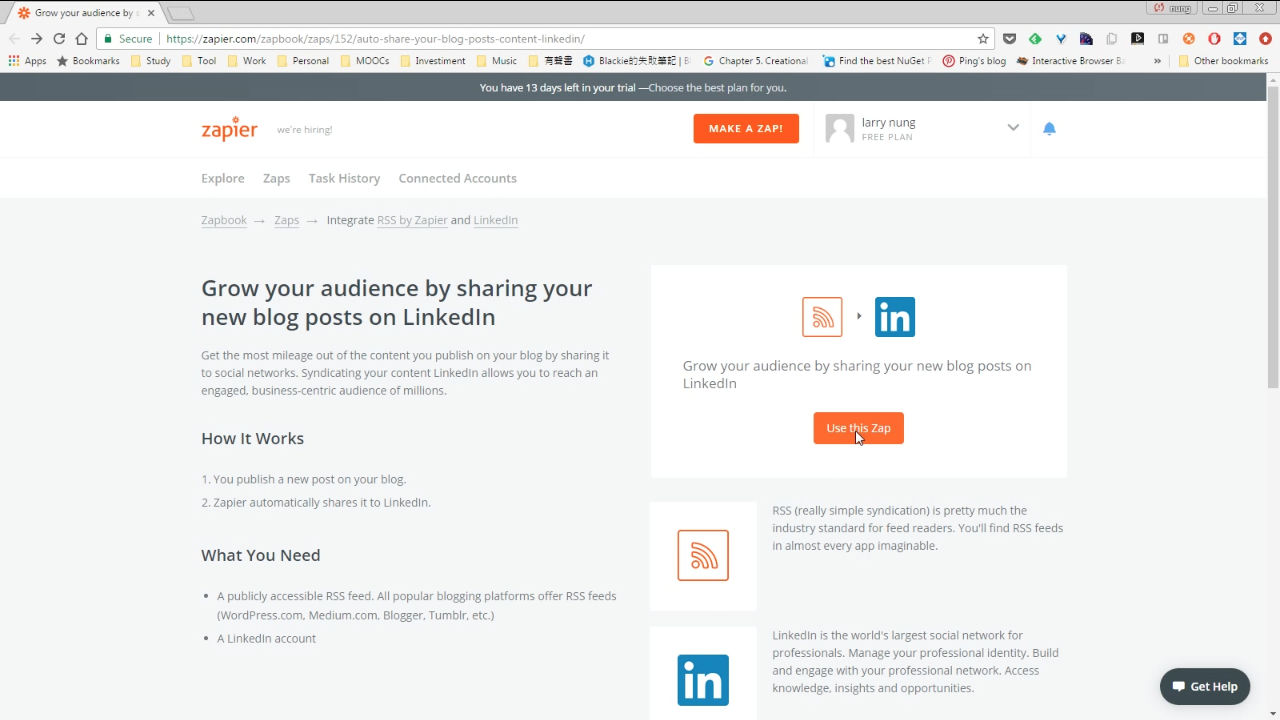
Task: Open the Pocket extension icon
Action: pyautogui.click(x=1010, y=39)
